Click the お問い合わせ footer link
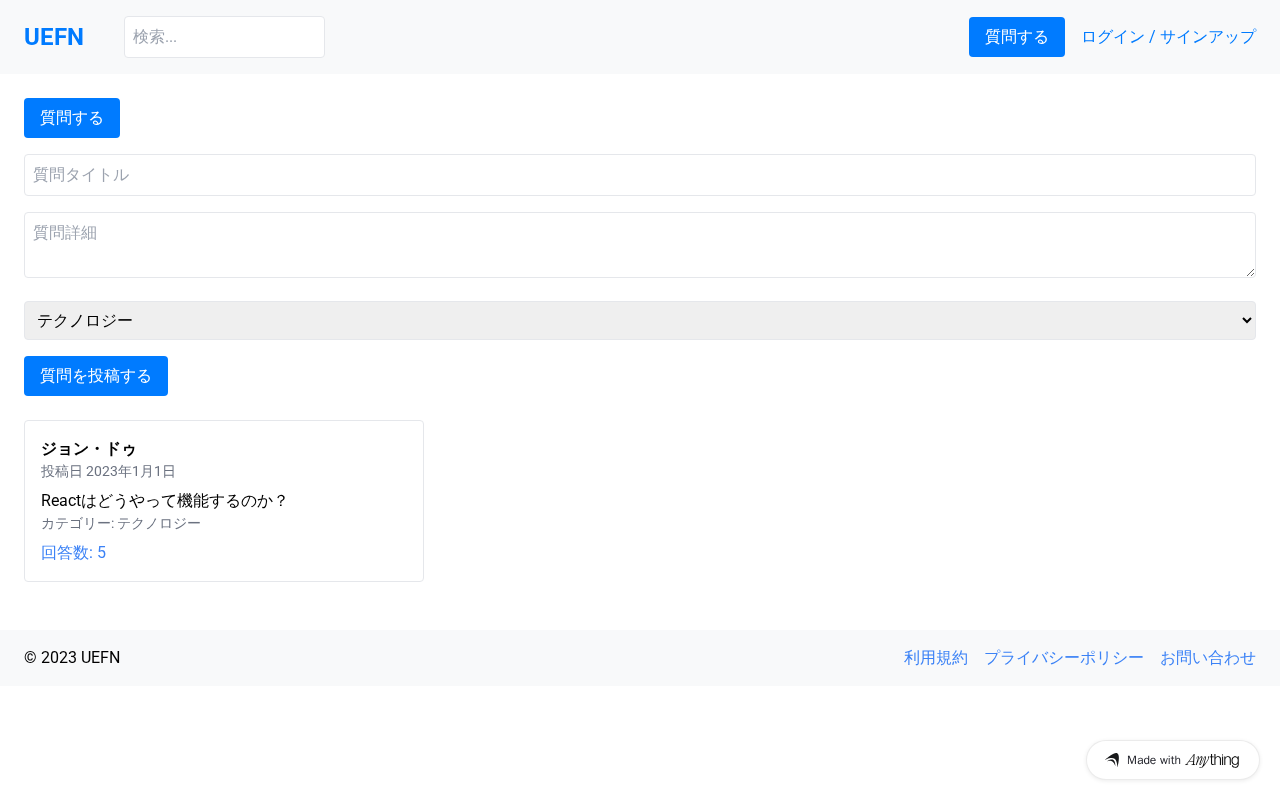Viewport: 1280px width, 800px height. click(1208, 658)
